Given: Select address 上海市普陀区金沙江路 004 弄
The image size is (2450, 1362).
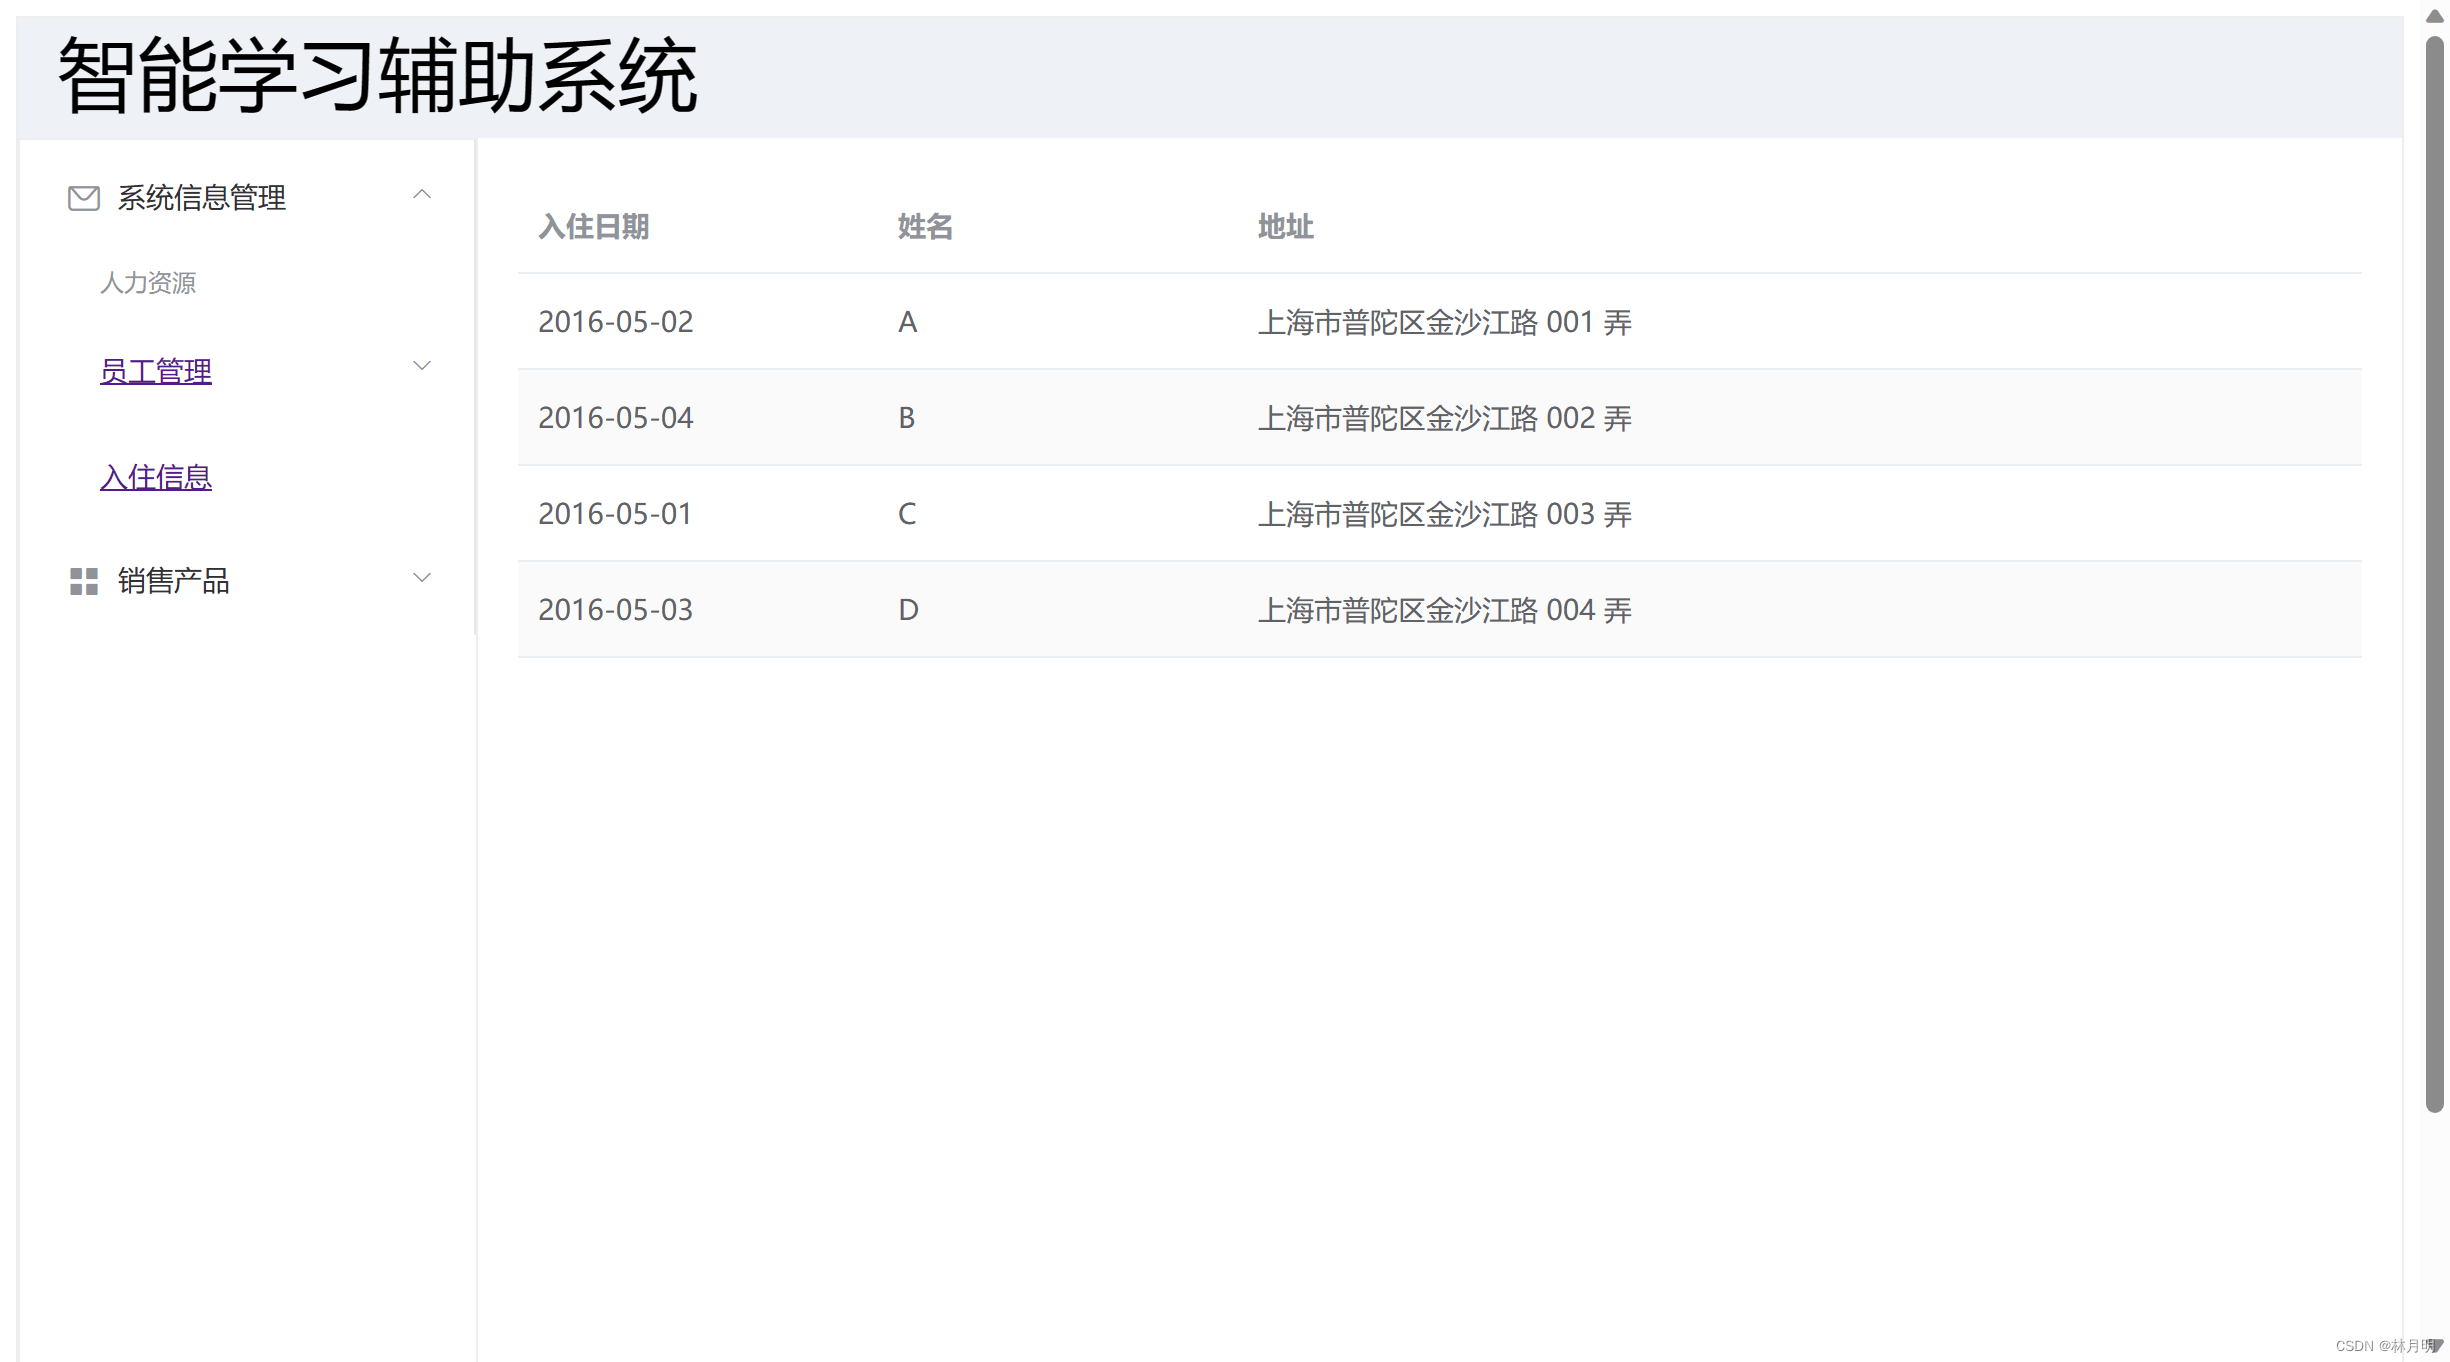Looking at the screenshot, I should [x=1445, y=610].
